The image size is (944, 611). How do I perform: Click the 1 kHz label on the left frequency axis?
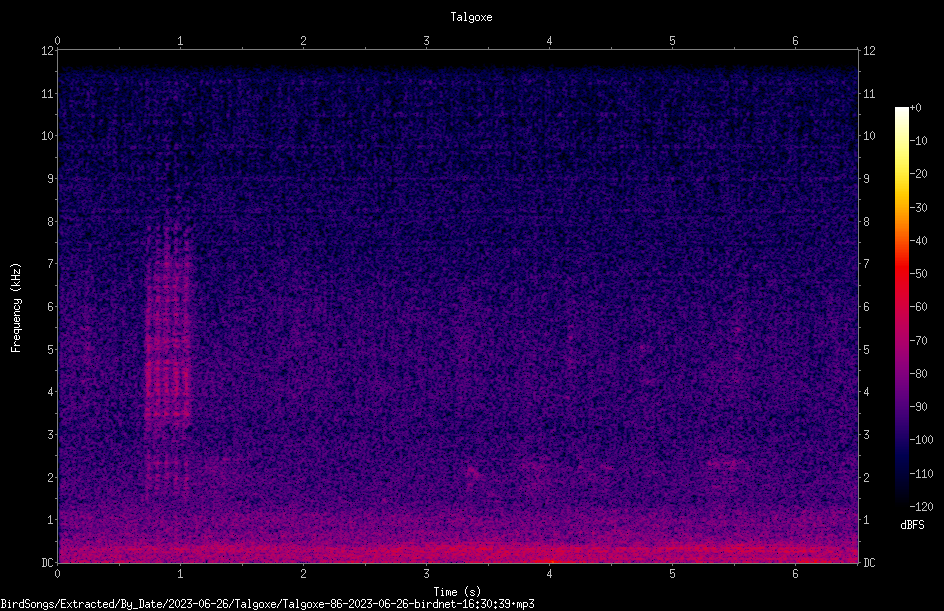coord(51,520)
